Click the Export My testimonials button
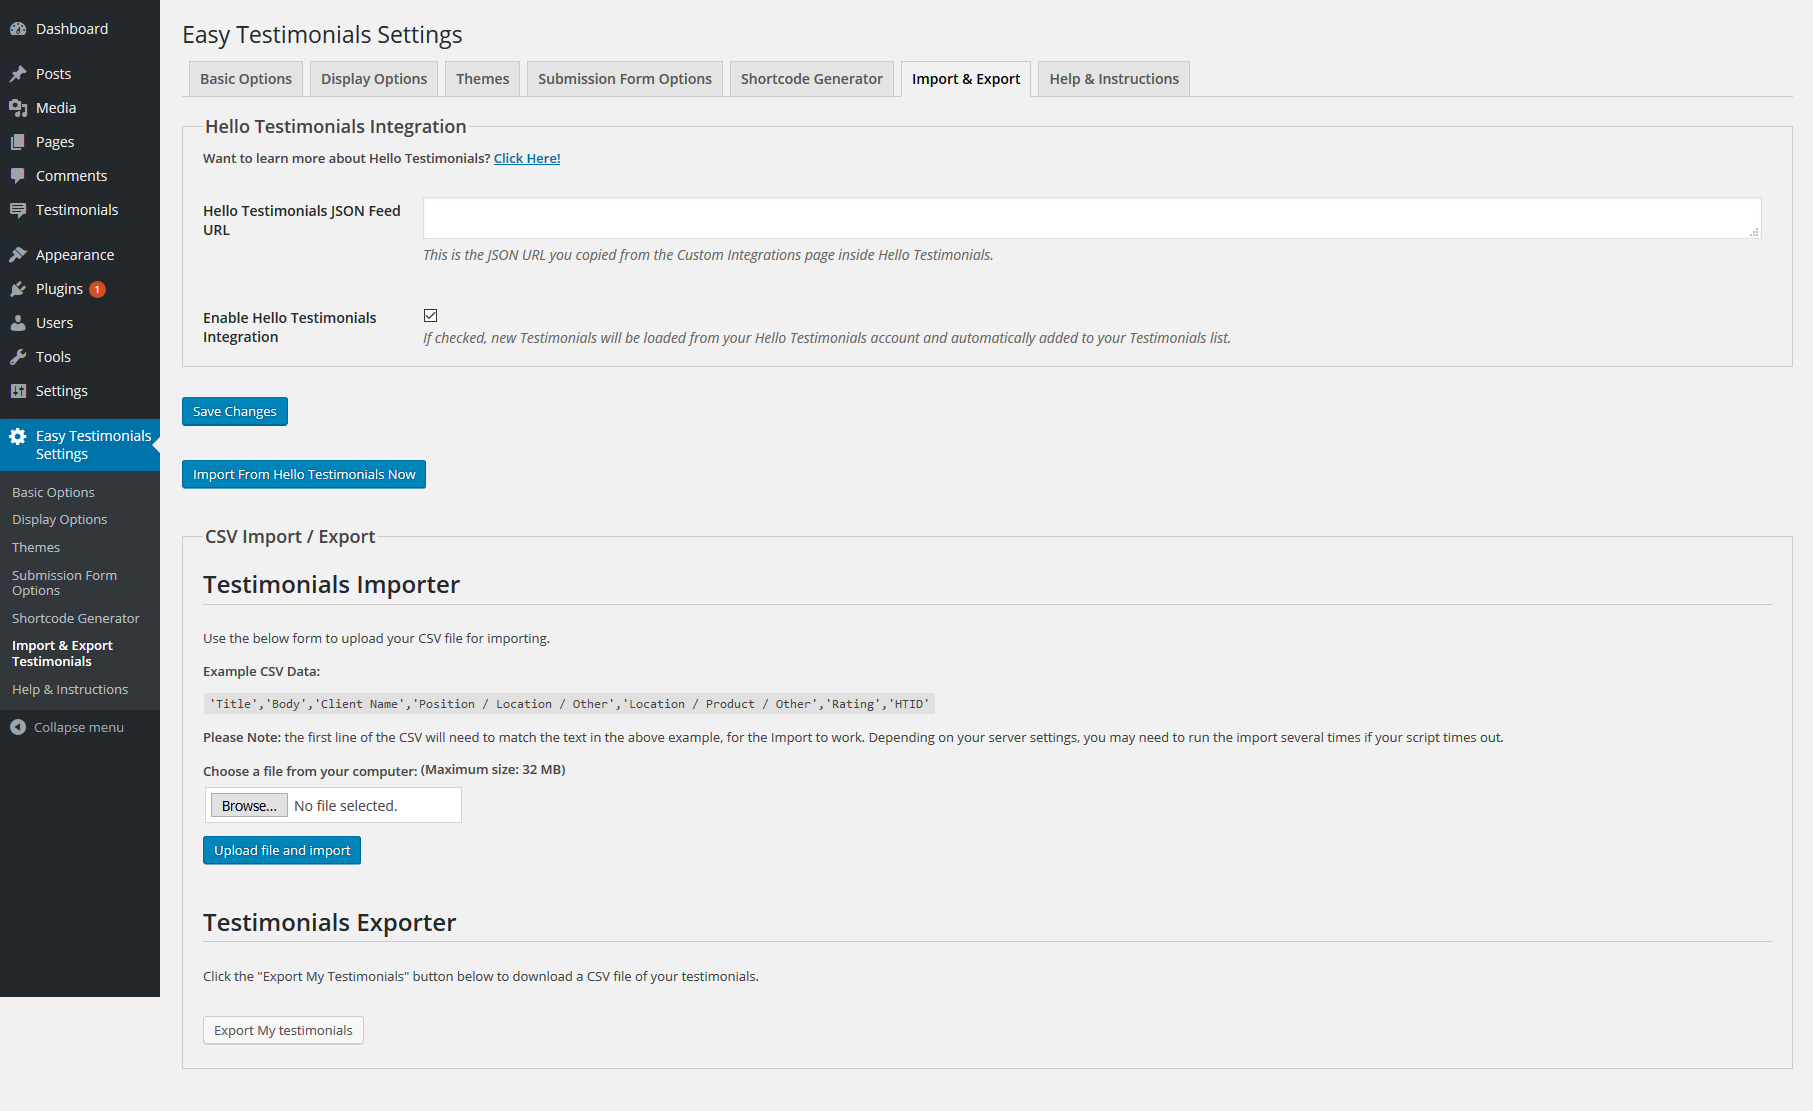Image resolution: width=1813 pixels, height=1111 pixels. click(283, 1030)
